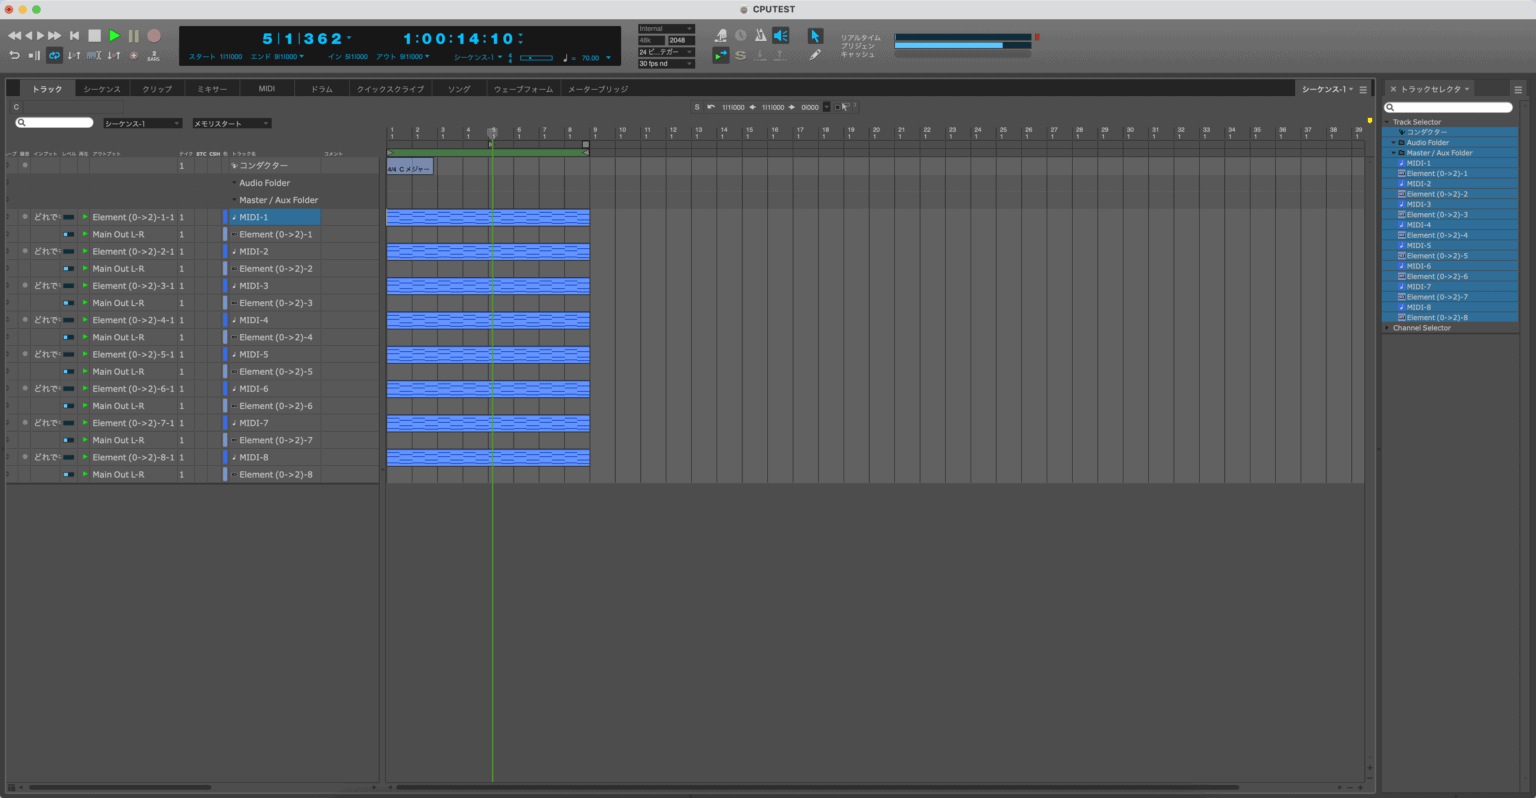Toggle record-enable dot on MIDI-2 track
The height and width of the screenshot is (798, 1536).
25,251
